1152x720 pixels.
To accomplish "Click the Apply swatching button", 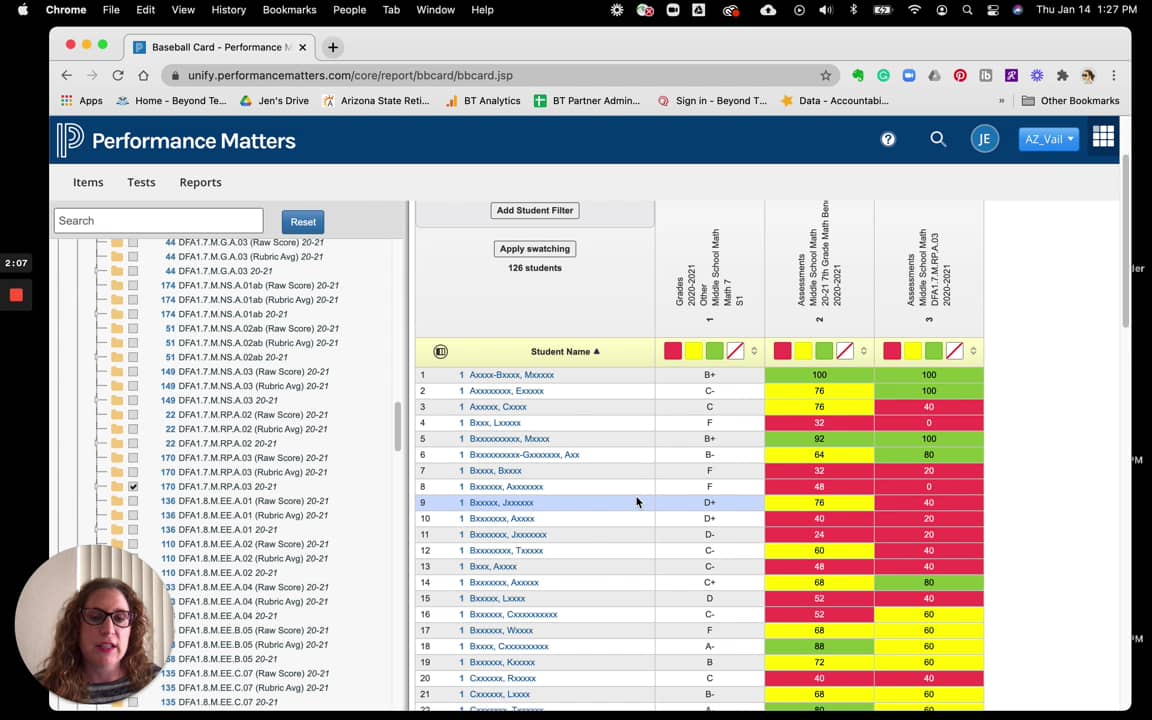I will [535, 249].
